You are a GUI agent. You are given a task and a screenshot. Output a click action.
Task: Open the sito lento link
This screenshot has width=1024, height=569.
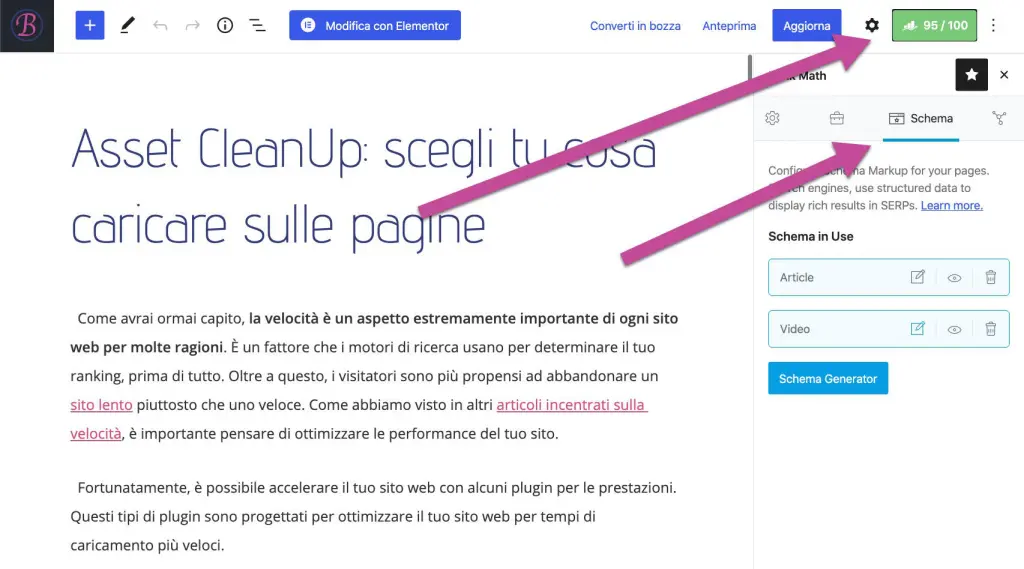coord(101,405)
